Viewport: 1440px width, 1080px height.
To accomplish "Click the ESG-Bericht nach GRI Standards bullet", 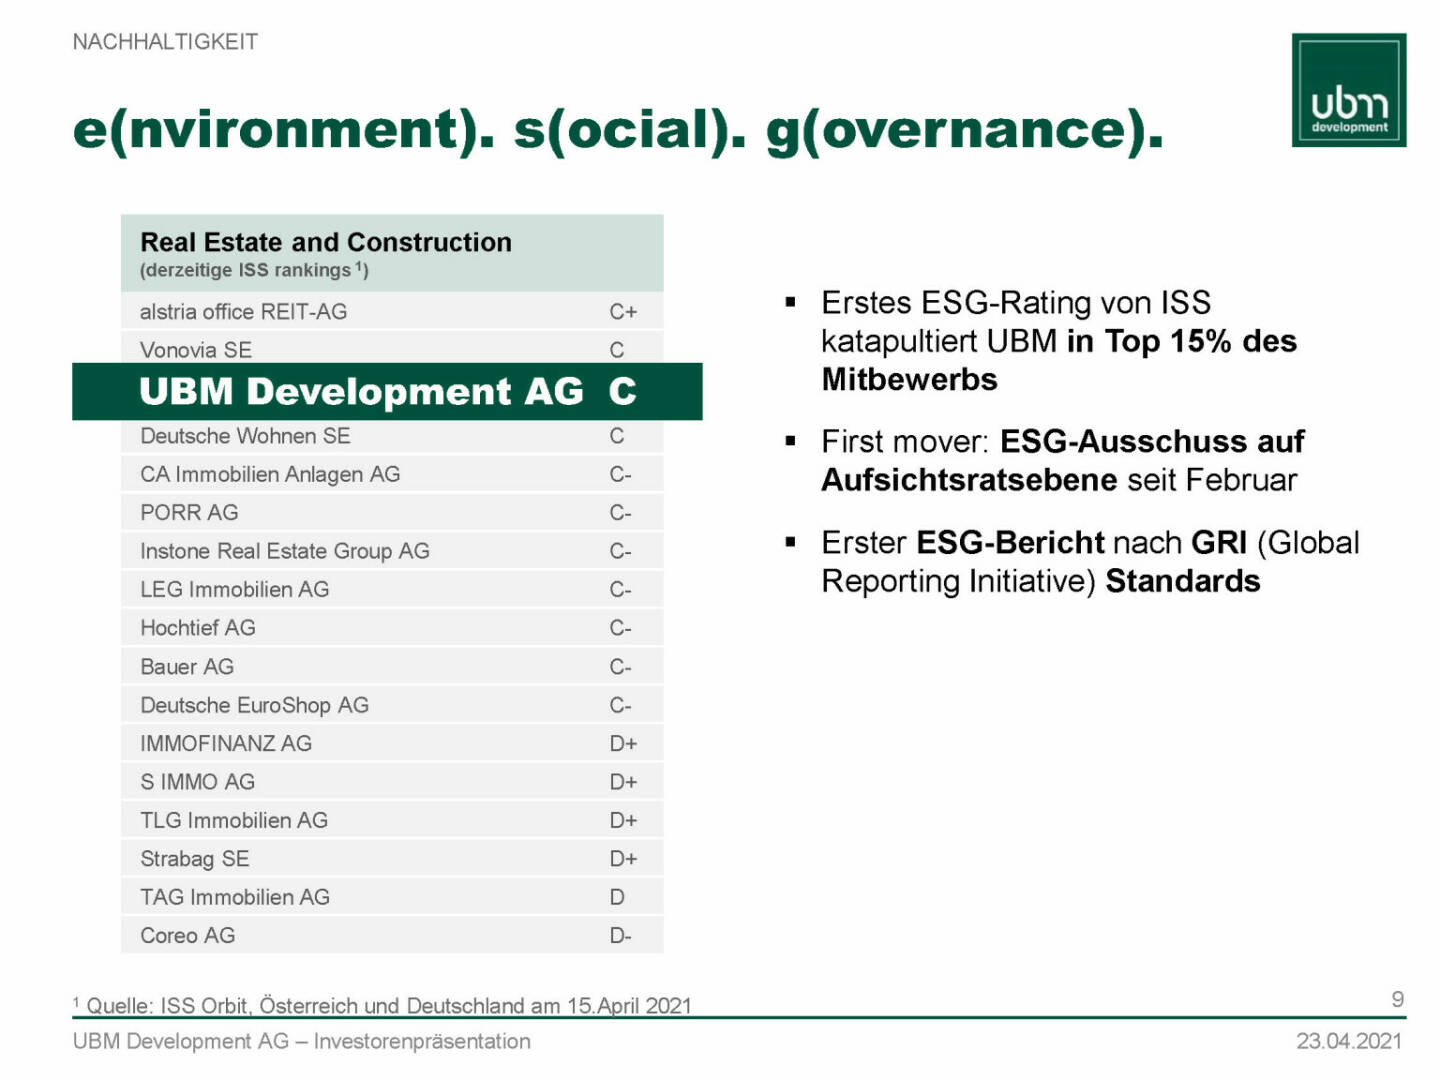I will (x=1089, y=561).
